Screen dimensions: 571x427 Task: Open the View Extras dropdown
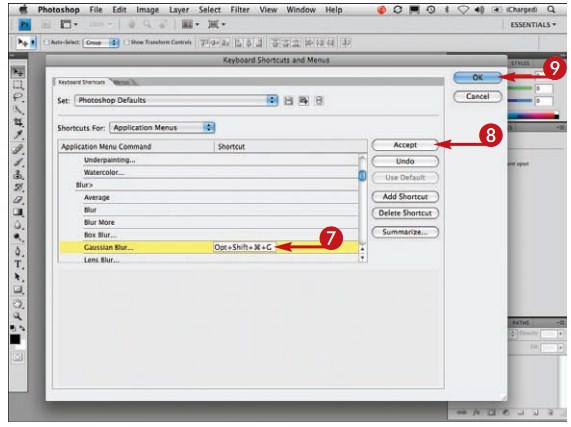click(69, 24)
